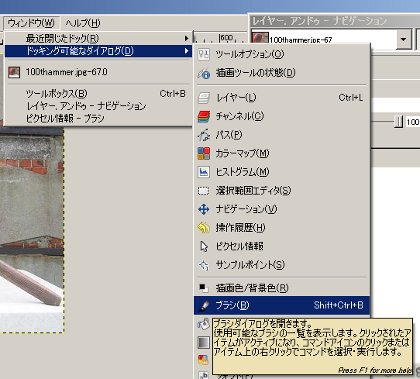Open the ツールオプション dialog icon
Image resolution: width=420 pixels, height=379 pixels.
pyautogui.click(x=203, y=54)
